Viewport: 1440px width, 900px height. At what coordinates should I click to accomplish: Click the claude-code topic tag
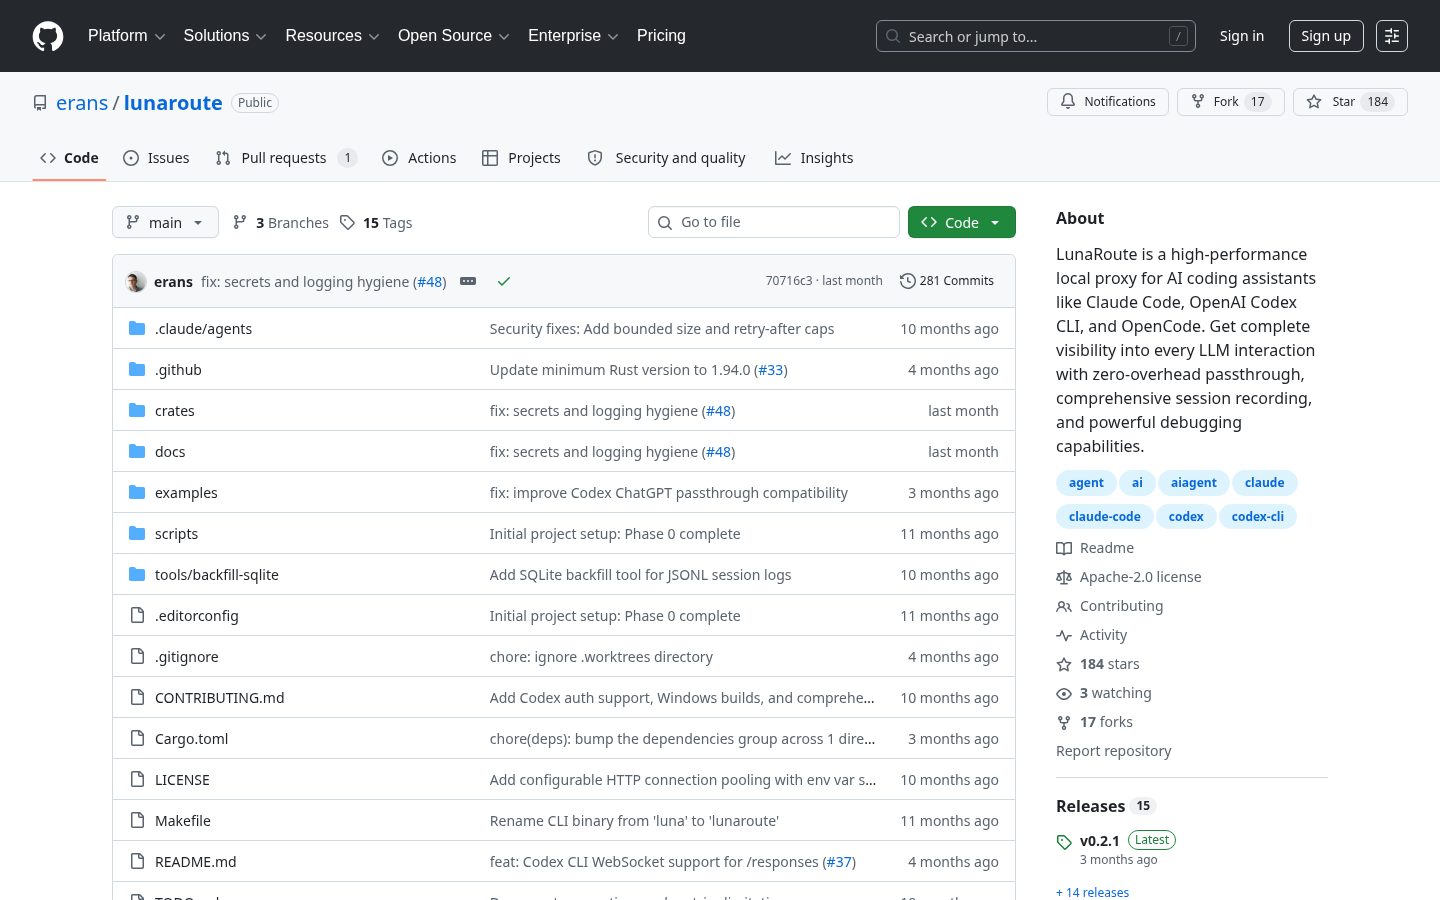(1104, 517)
